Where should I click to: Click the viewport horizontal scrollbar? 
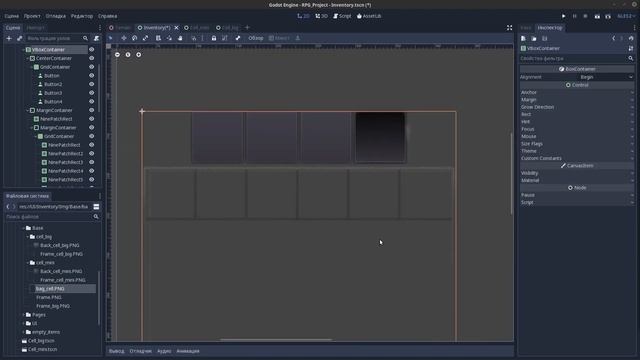(x=276, y=339)
